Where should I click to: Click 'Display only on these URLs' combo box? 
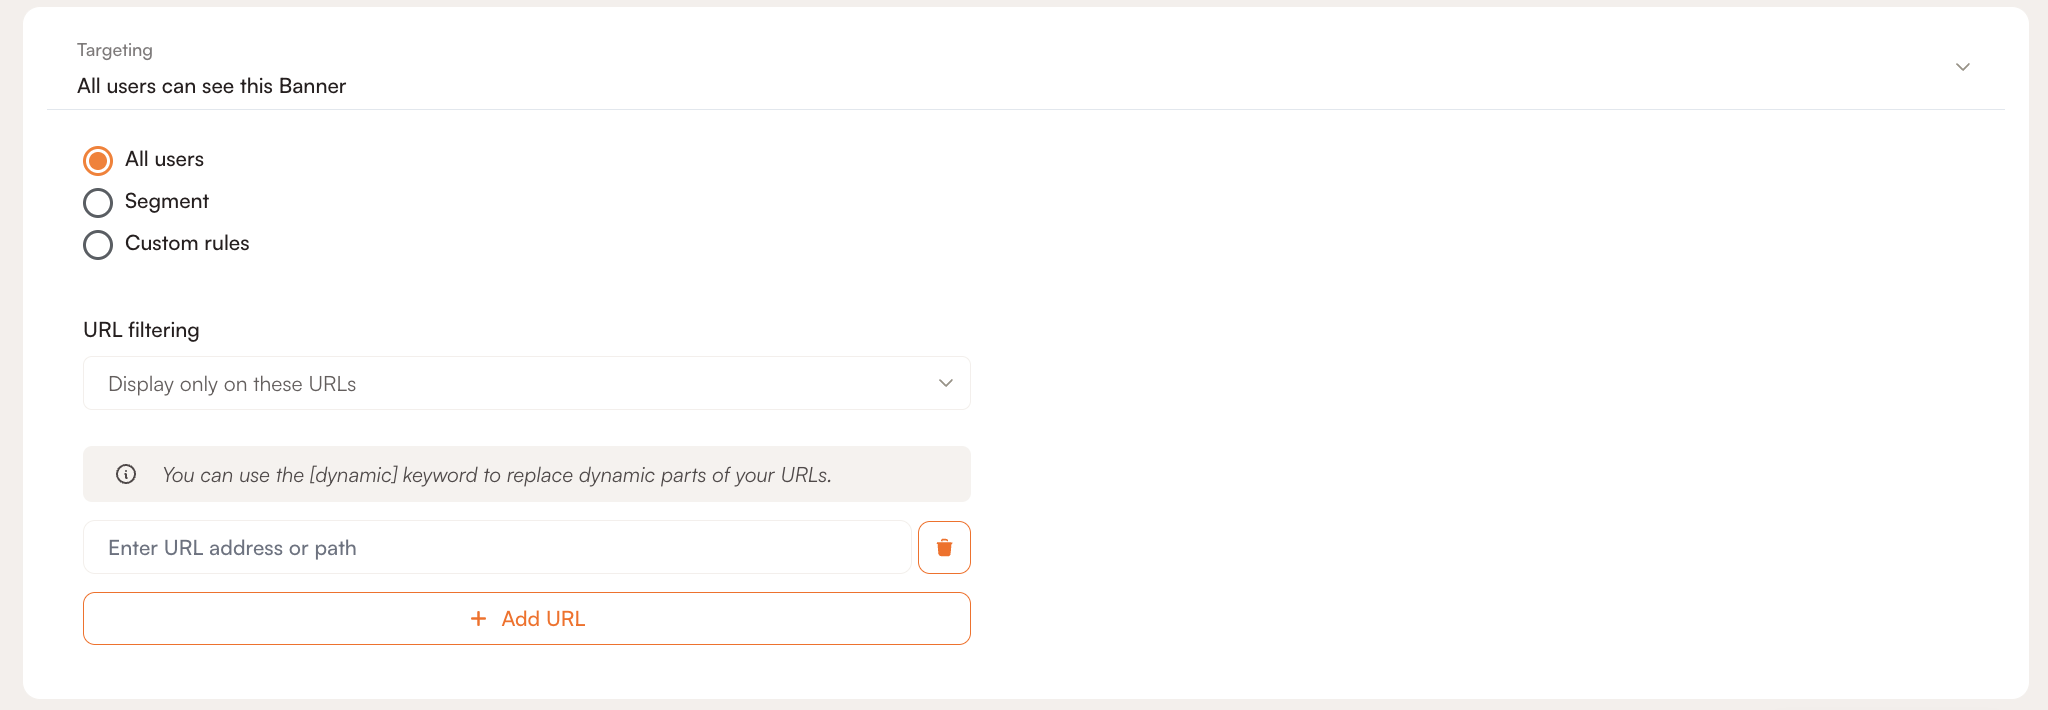point(527,383)
